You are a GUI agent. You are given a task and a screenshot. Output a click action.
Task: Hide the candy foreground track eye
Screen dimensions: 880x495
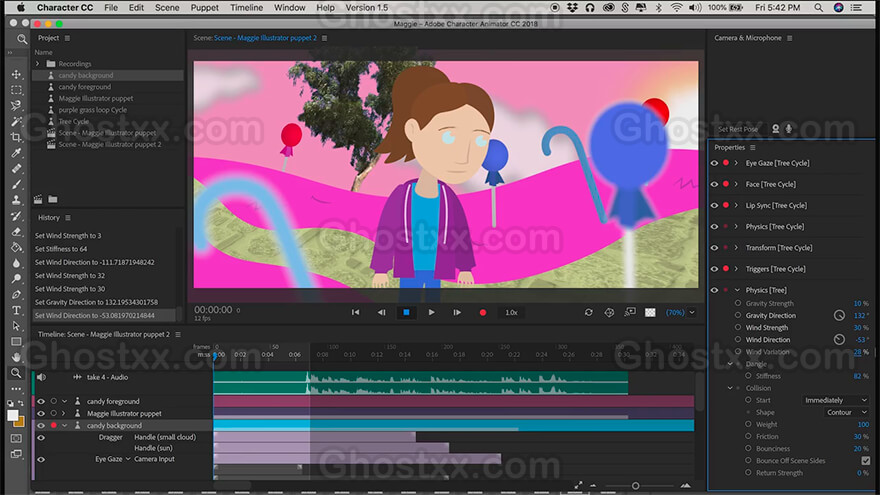pos(41,401)
